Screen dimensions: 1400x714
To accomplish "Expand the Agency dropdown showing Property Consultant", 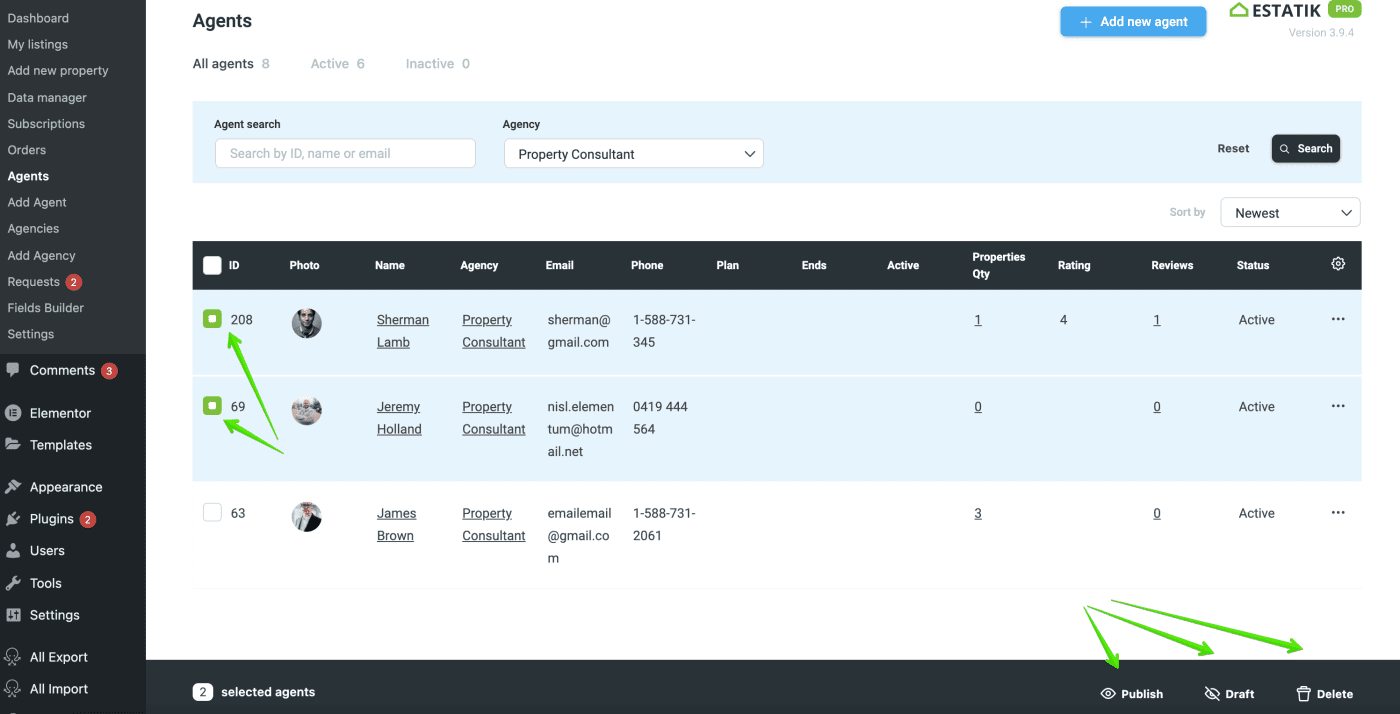I will 633,154.
